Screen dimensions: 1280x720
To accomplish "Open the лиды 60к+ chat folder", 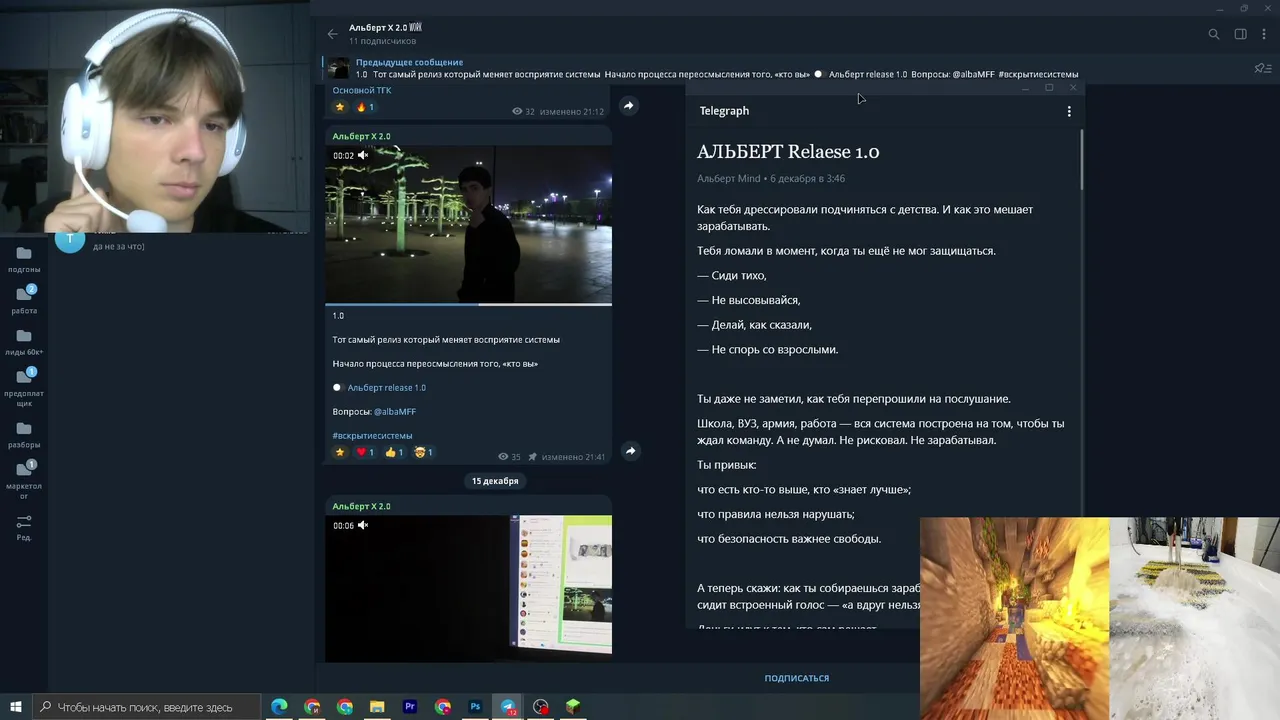I will point(24,342).
